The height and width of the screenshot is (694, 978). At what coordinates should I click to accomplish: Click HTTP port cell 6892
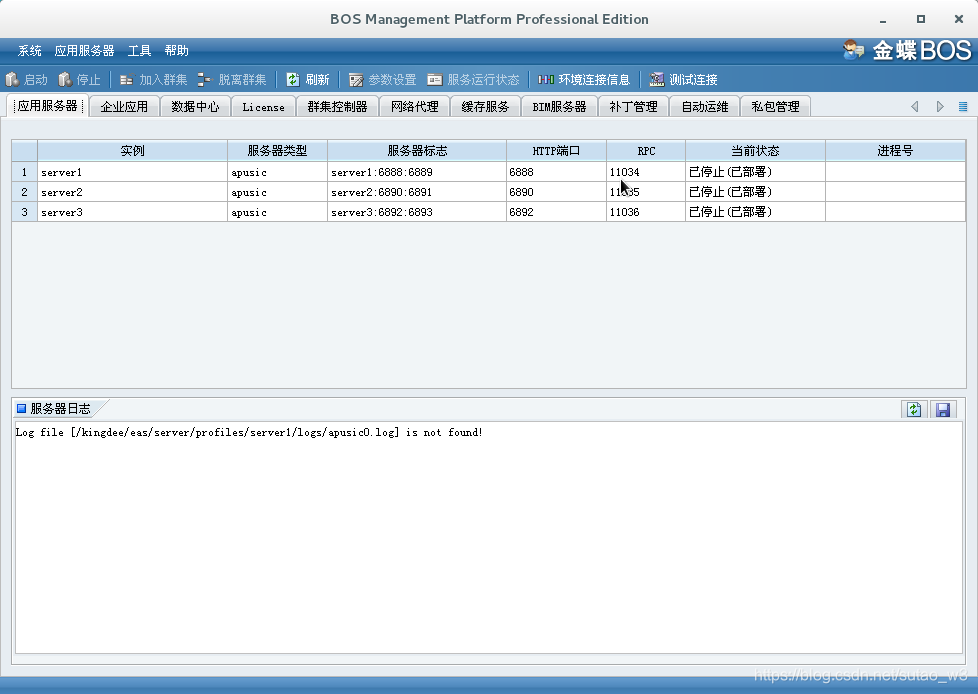(556, 212)
